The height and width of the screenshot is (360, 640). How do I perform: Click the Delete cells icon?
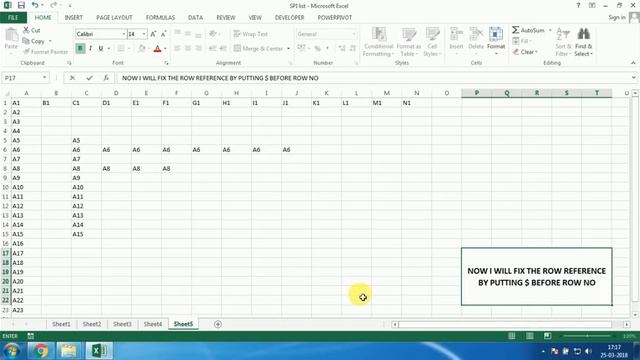click(x=476, y=34)
